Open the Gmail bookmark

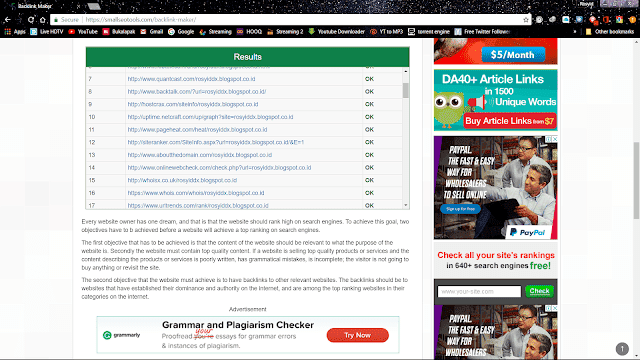point(151,31)
